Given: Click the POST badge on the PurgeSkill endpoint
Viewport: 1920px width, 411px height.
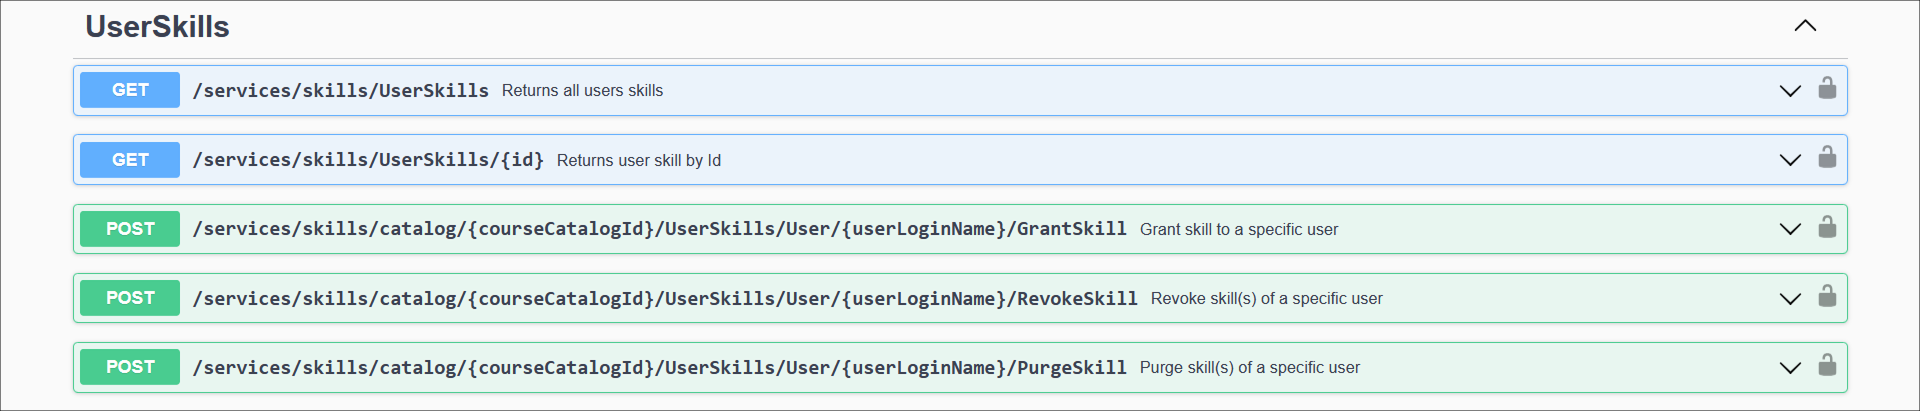Looking at the screenshot, I should [x=130, y=367].
